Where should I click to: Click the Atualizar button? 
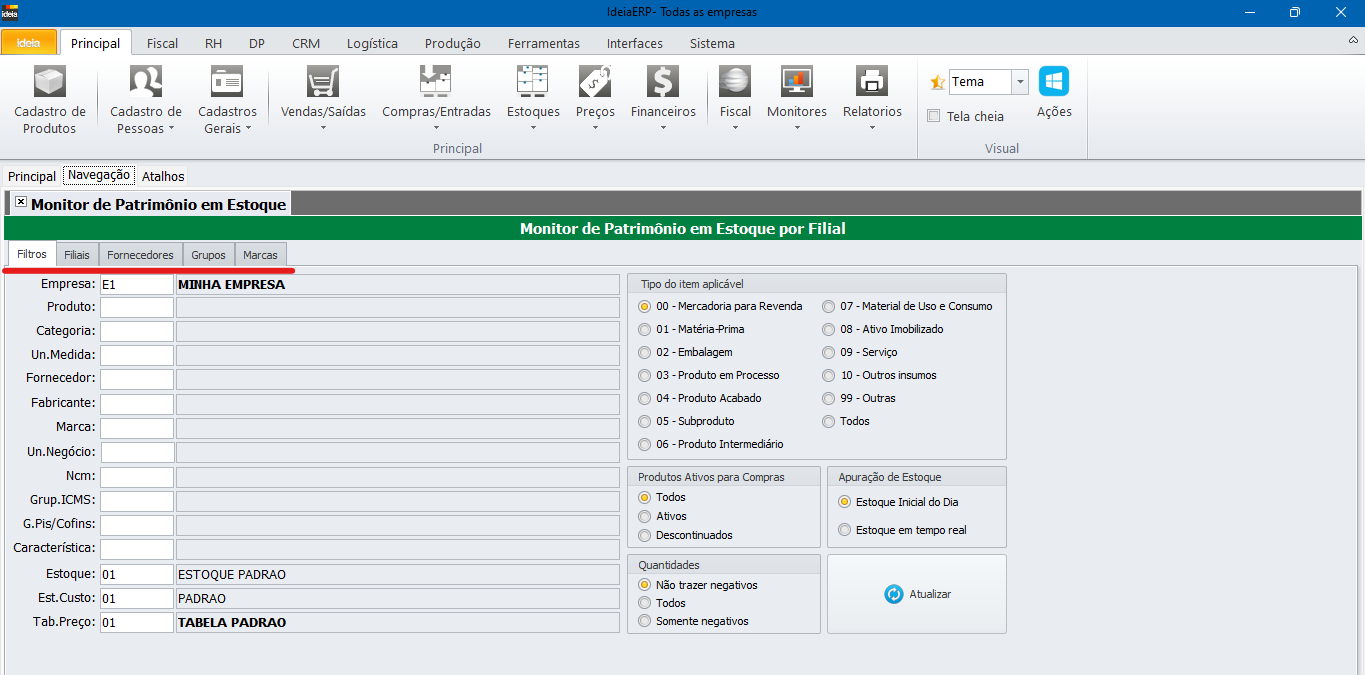coord(917,594)
